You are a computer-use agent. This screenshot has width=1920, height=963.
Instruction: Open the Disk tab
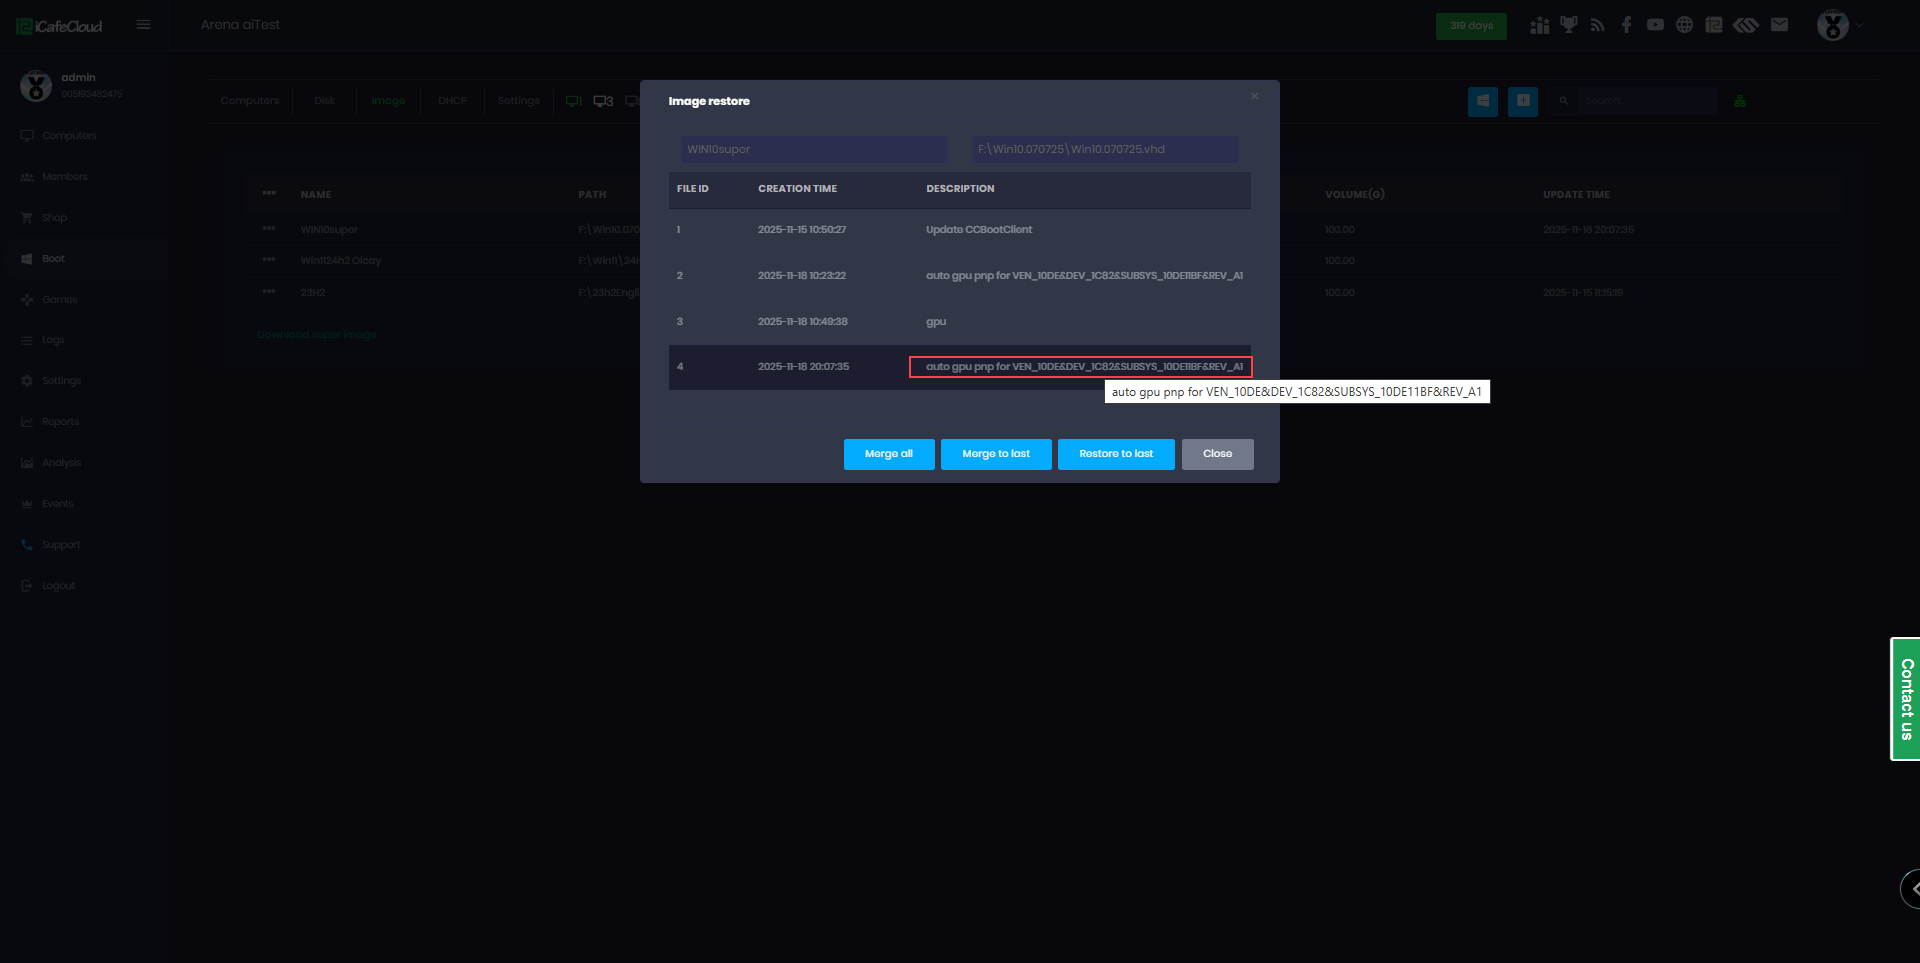coord(323,100)
